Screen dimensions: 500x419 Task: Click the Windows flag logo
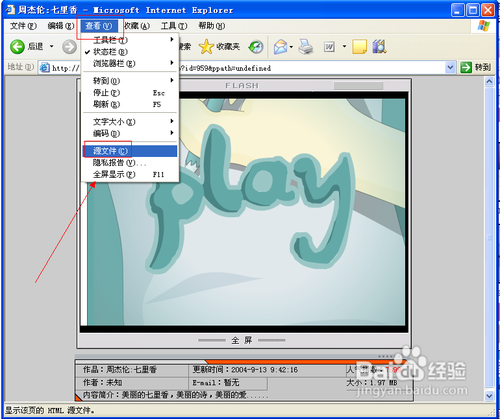(484, 26)
